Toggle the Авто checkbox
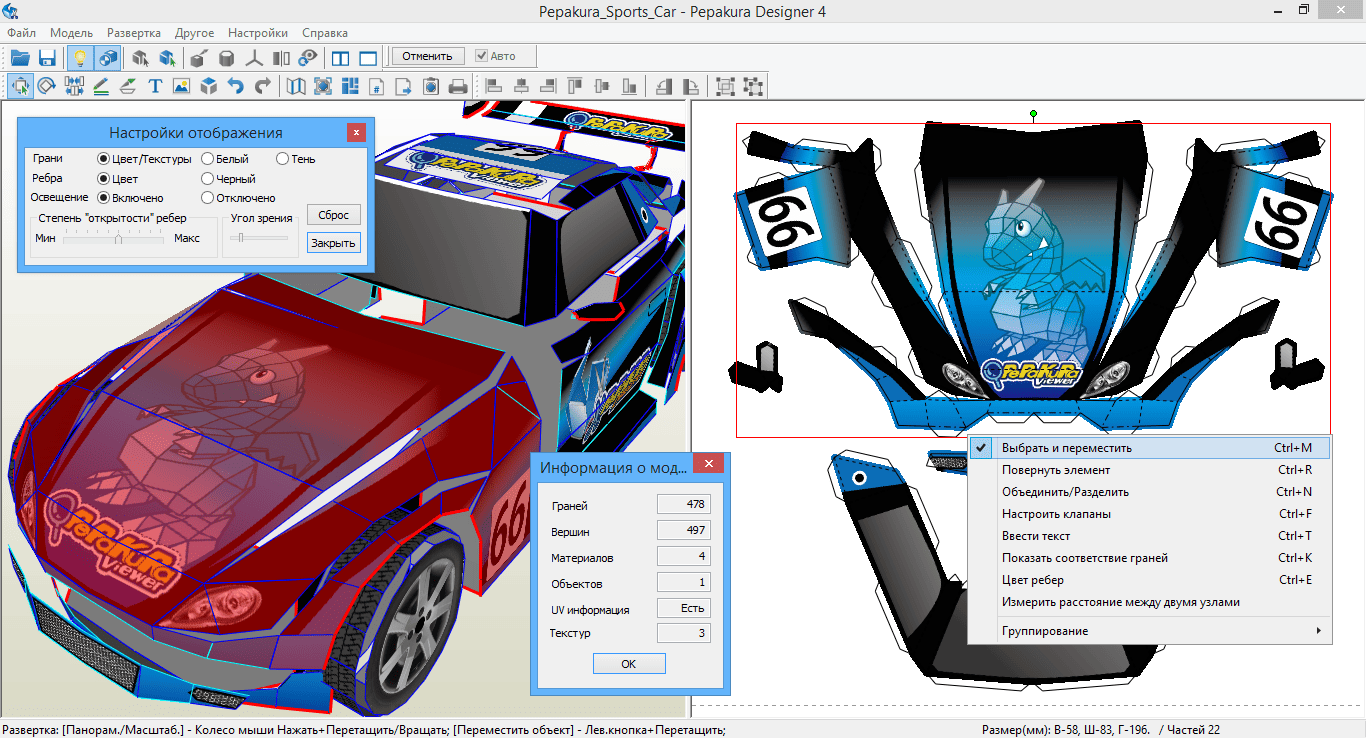Screen dimensions: 1366x738 click(482, 56)
